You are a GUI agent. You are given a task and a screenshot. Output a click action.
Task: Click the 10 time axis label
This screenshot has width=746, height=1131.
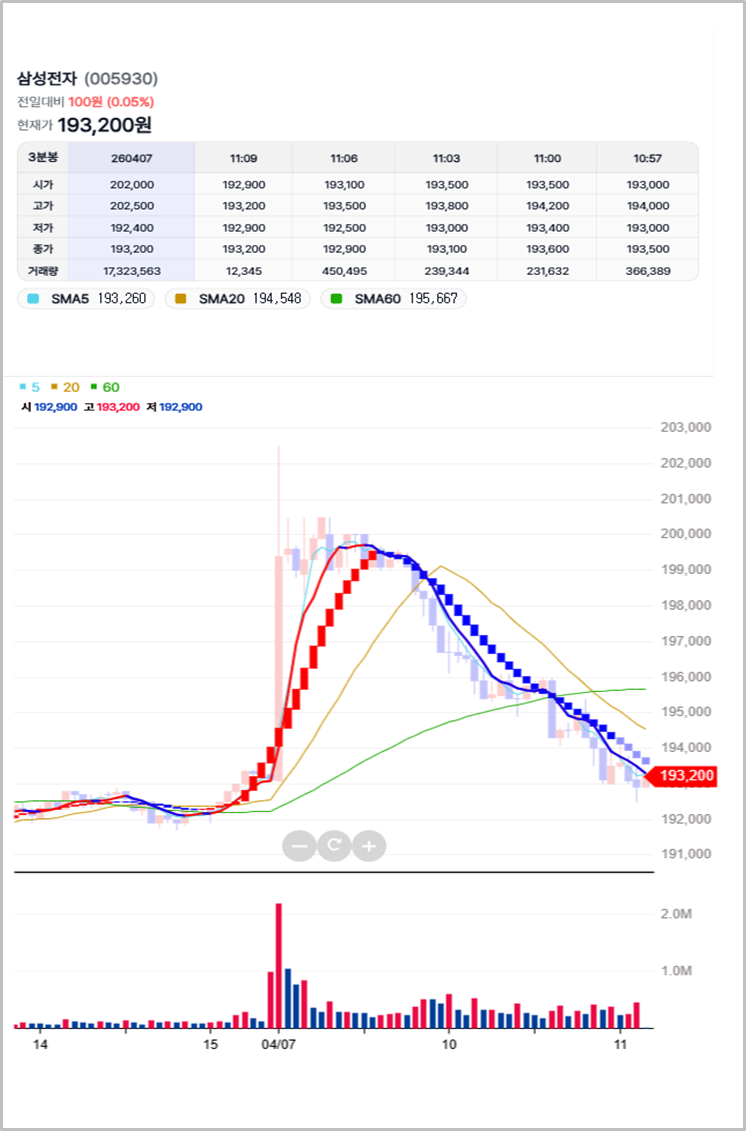click(x=449, y=1044)
